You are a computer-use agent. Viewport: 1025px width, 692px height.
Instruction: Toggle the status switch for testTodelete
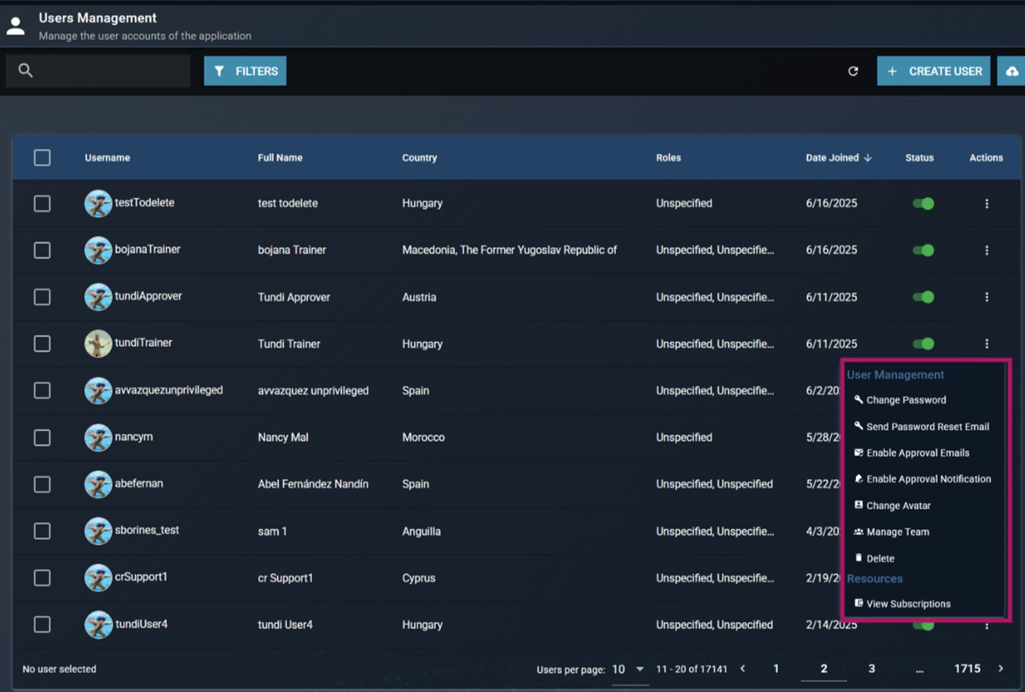click(923, 203)
